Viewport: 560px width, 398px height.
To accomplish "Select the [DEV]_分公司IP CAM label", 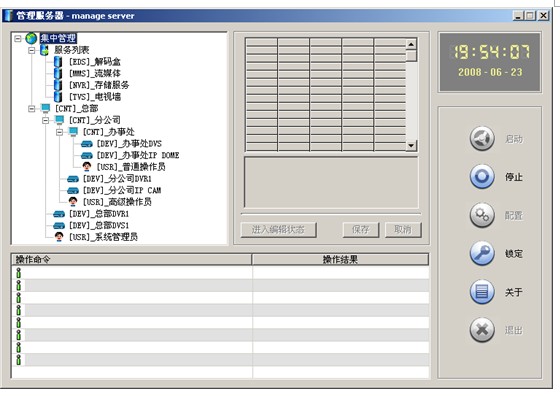I will pos(122,190).
